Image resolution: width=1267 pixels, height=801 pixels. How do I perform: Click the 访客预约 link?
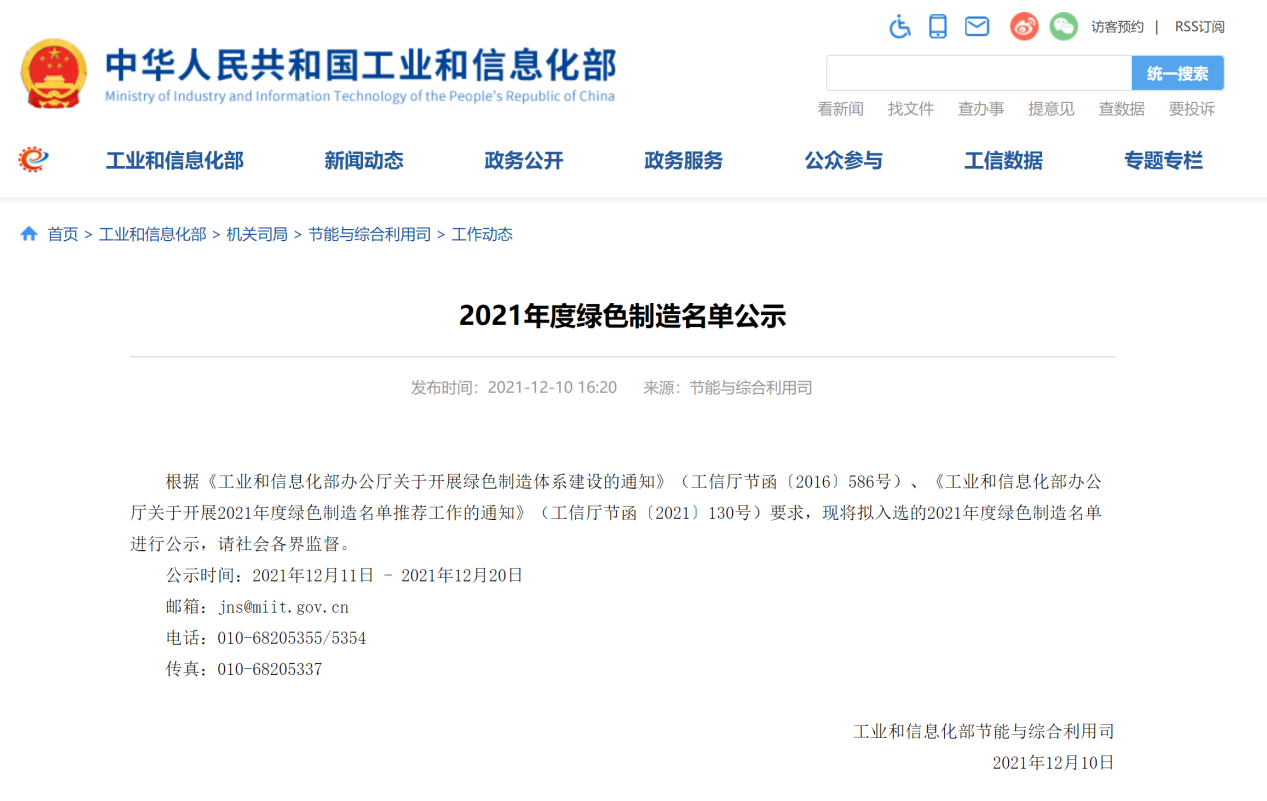point(1117,27)
